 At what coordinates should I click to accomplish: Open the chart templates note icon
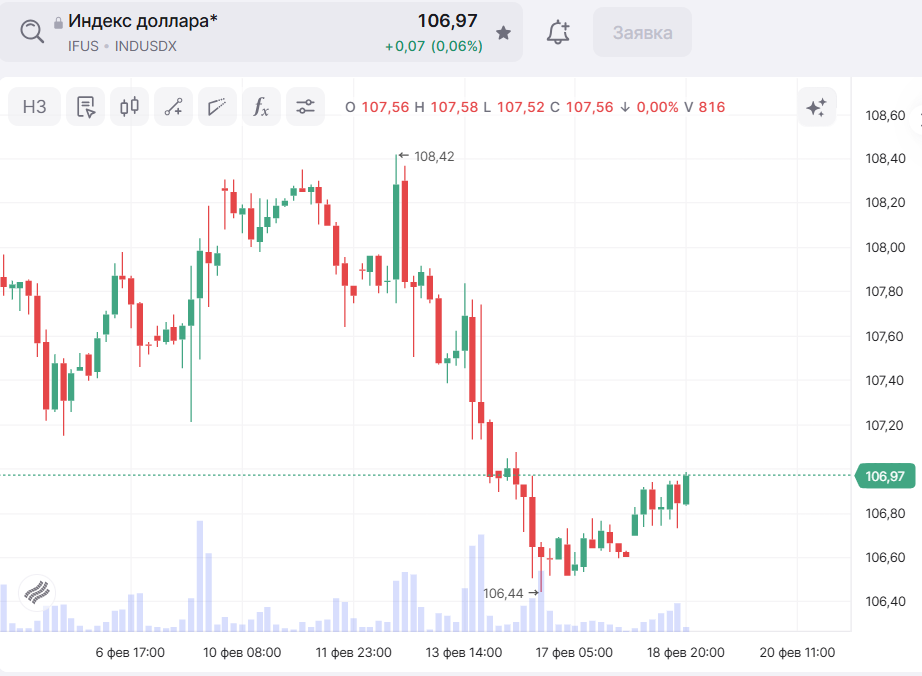86,107
